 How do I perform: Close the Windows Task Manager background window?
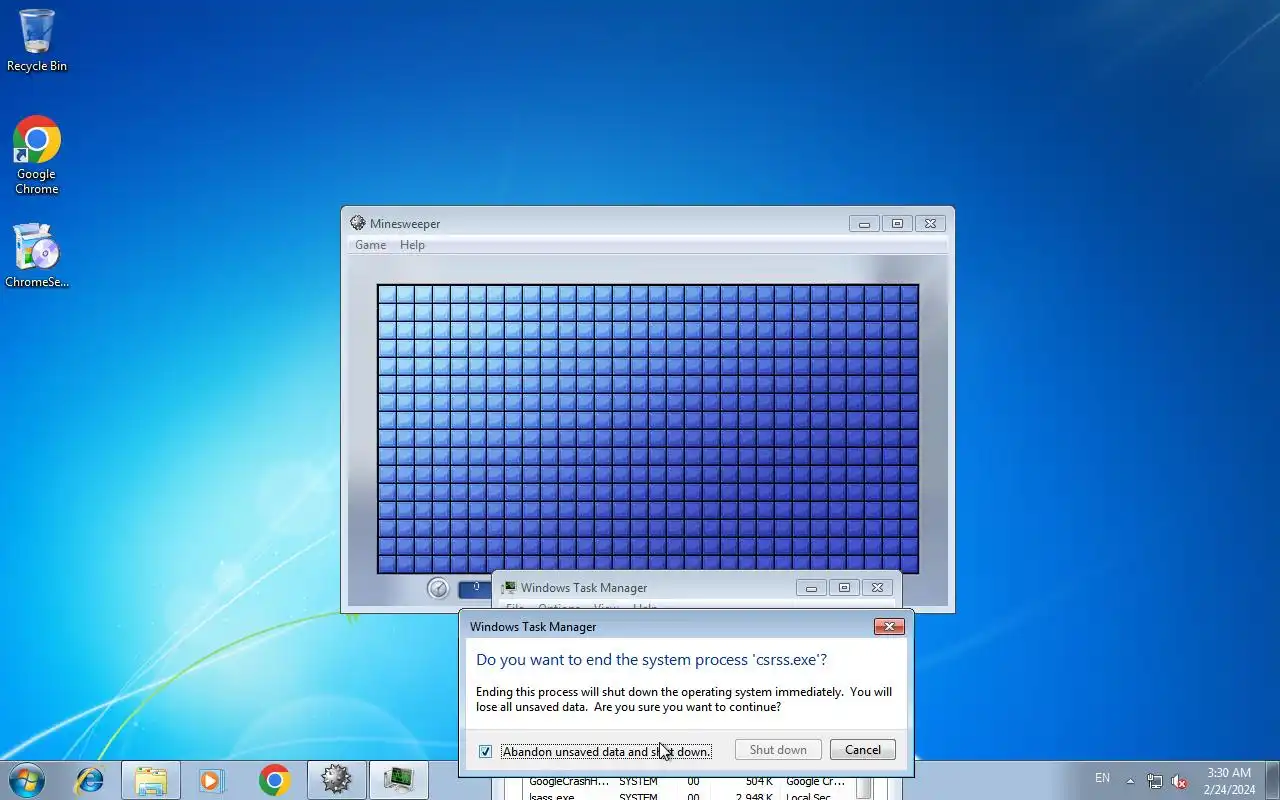877,588
